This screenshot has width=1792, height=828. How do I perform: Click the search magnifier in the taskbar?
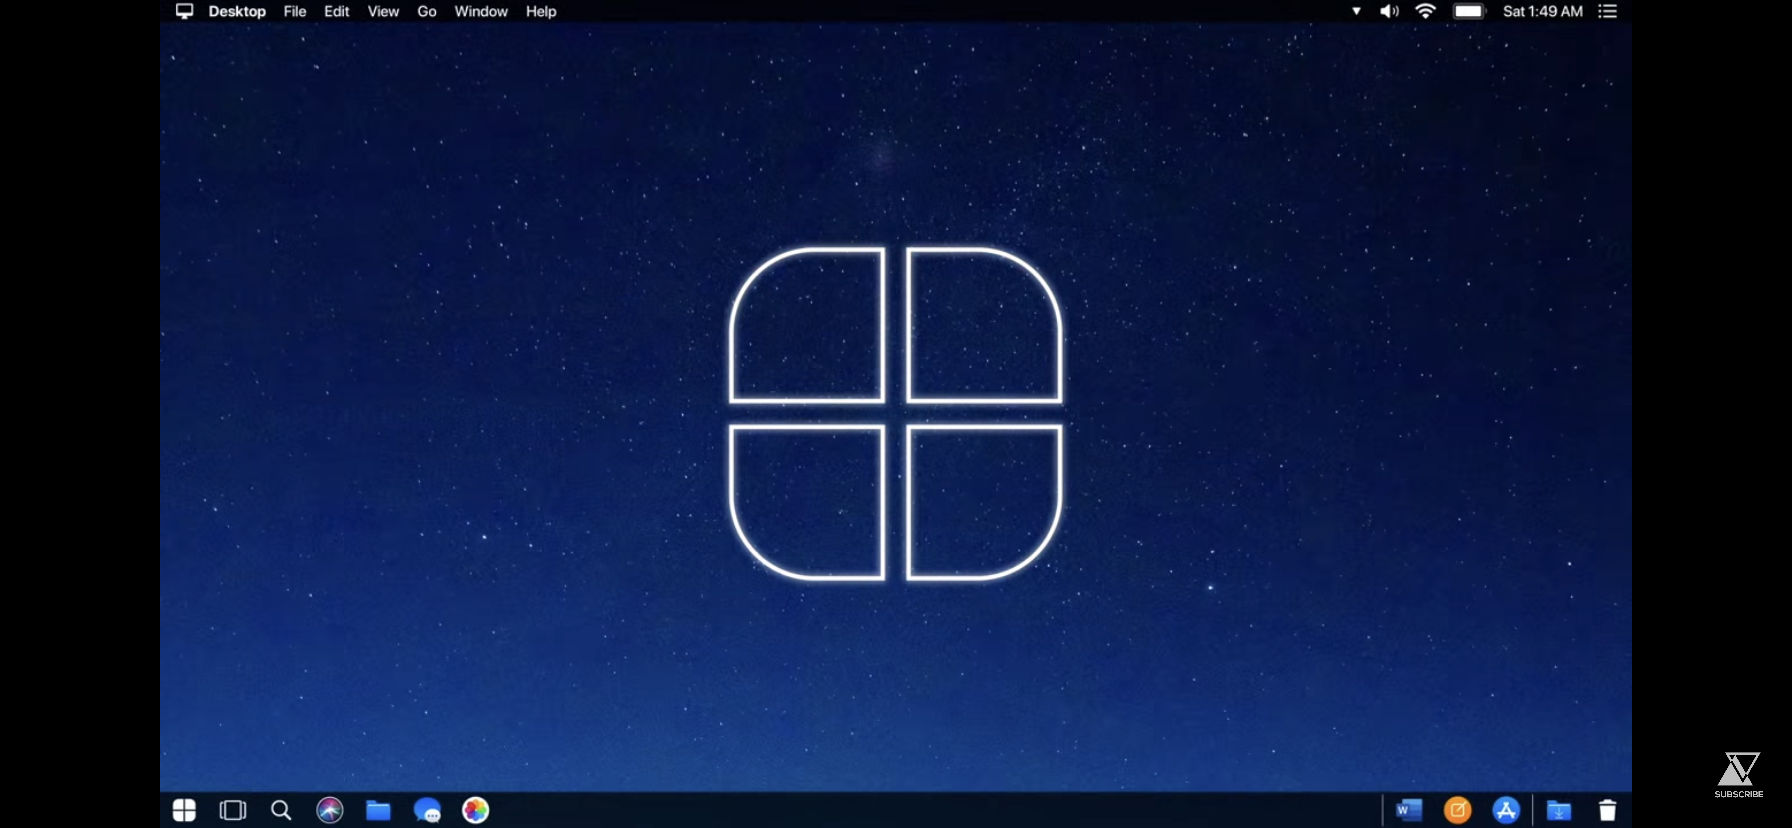[x=281, y=810]
